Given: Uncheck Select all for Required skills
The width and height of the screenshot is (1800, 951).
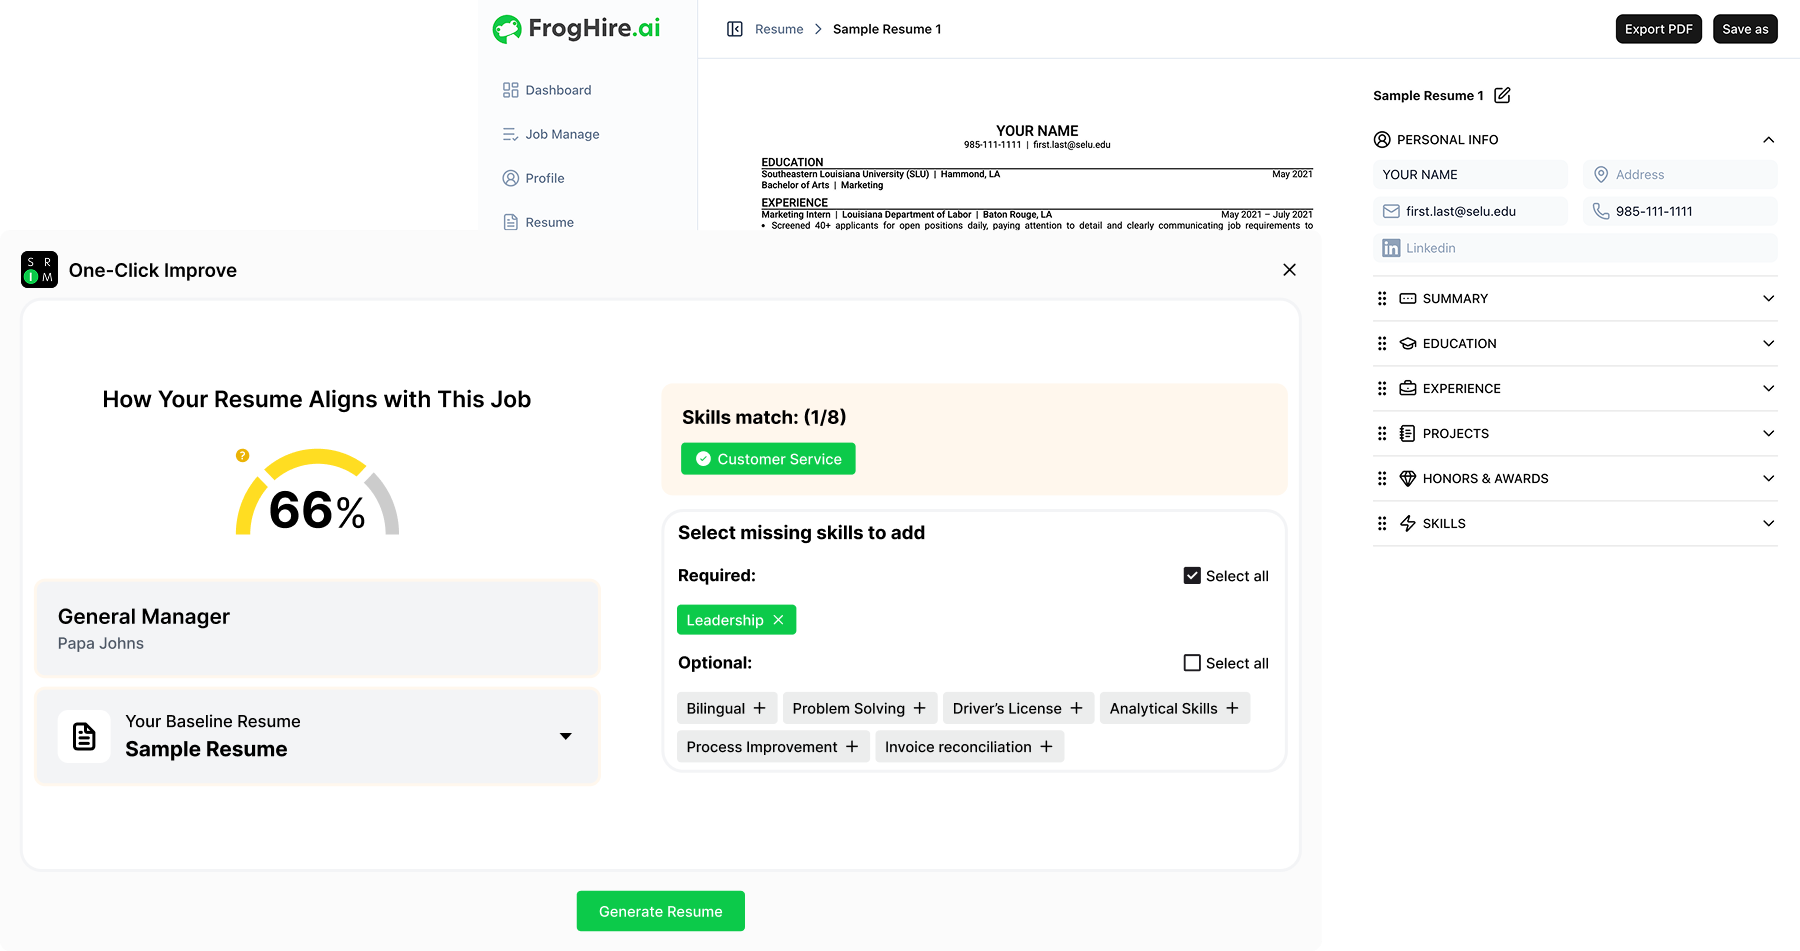Looking at the screenshot, I should [x=1191, y=575].
